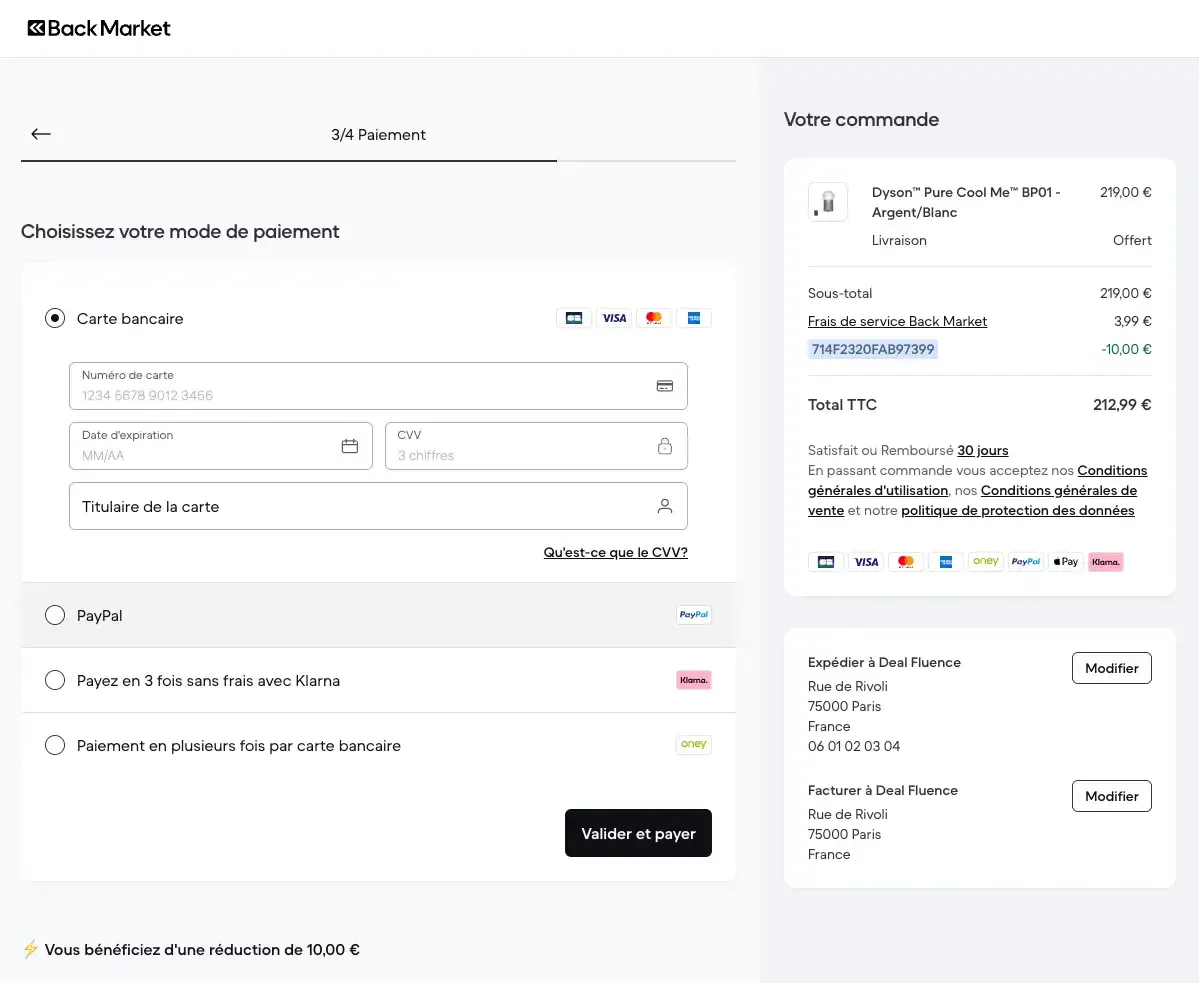Click the PayPal logo in order summary
Screen dimensions: 1199x983
click(1025, 562)
